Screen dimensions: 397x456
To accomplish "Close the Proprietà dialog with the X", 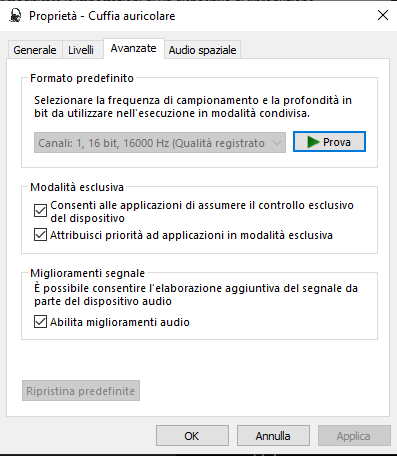I will 383,15.
